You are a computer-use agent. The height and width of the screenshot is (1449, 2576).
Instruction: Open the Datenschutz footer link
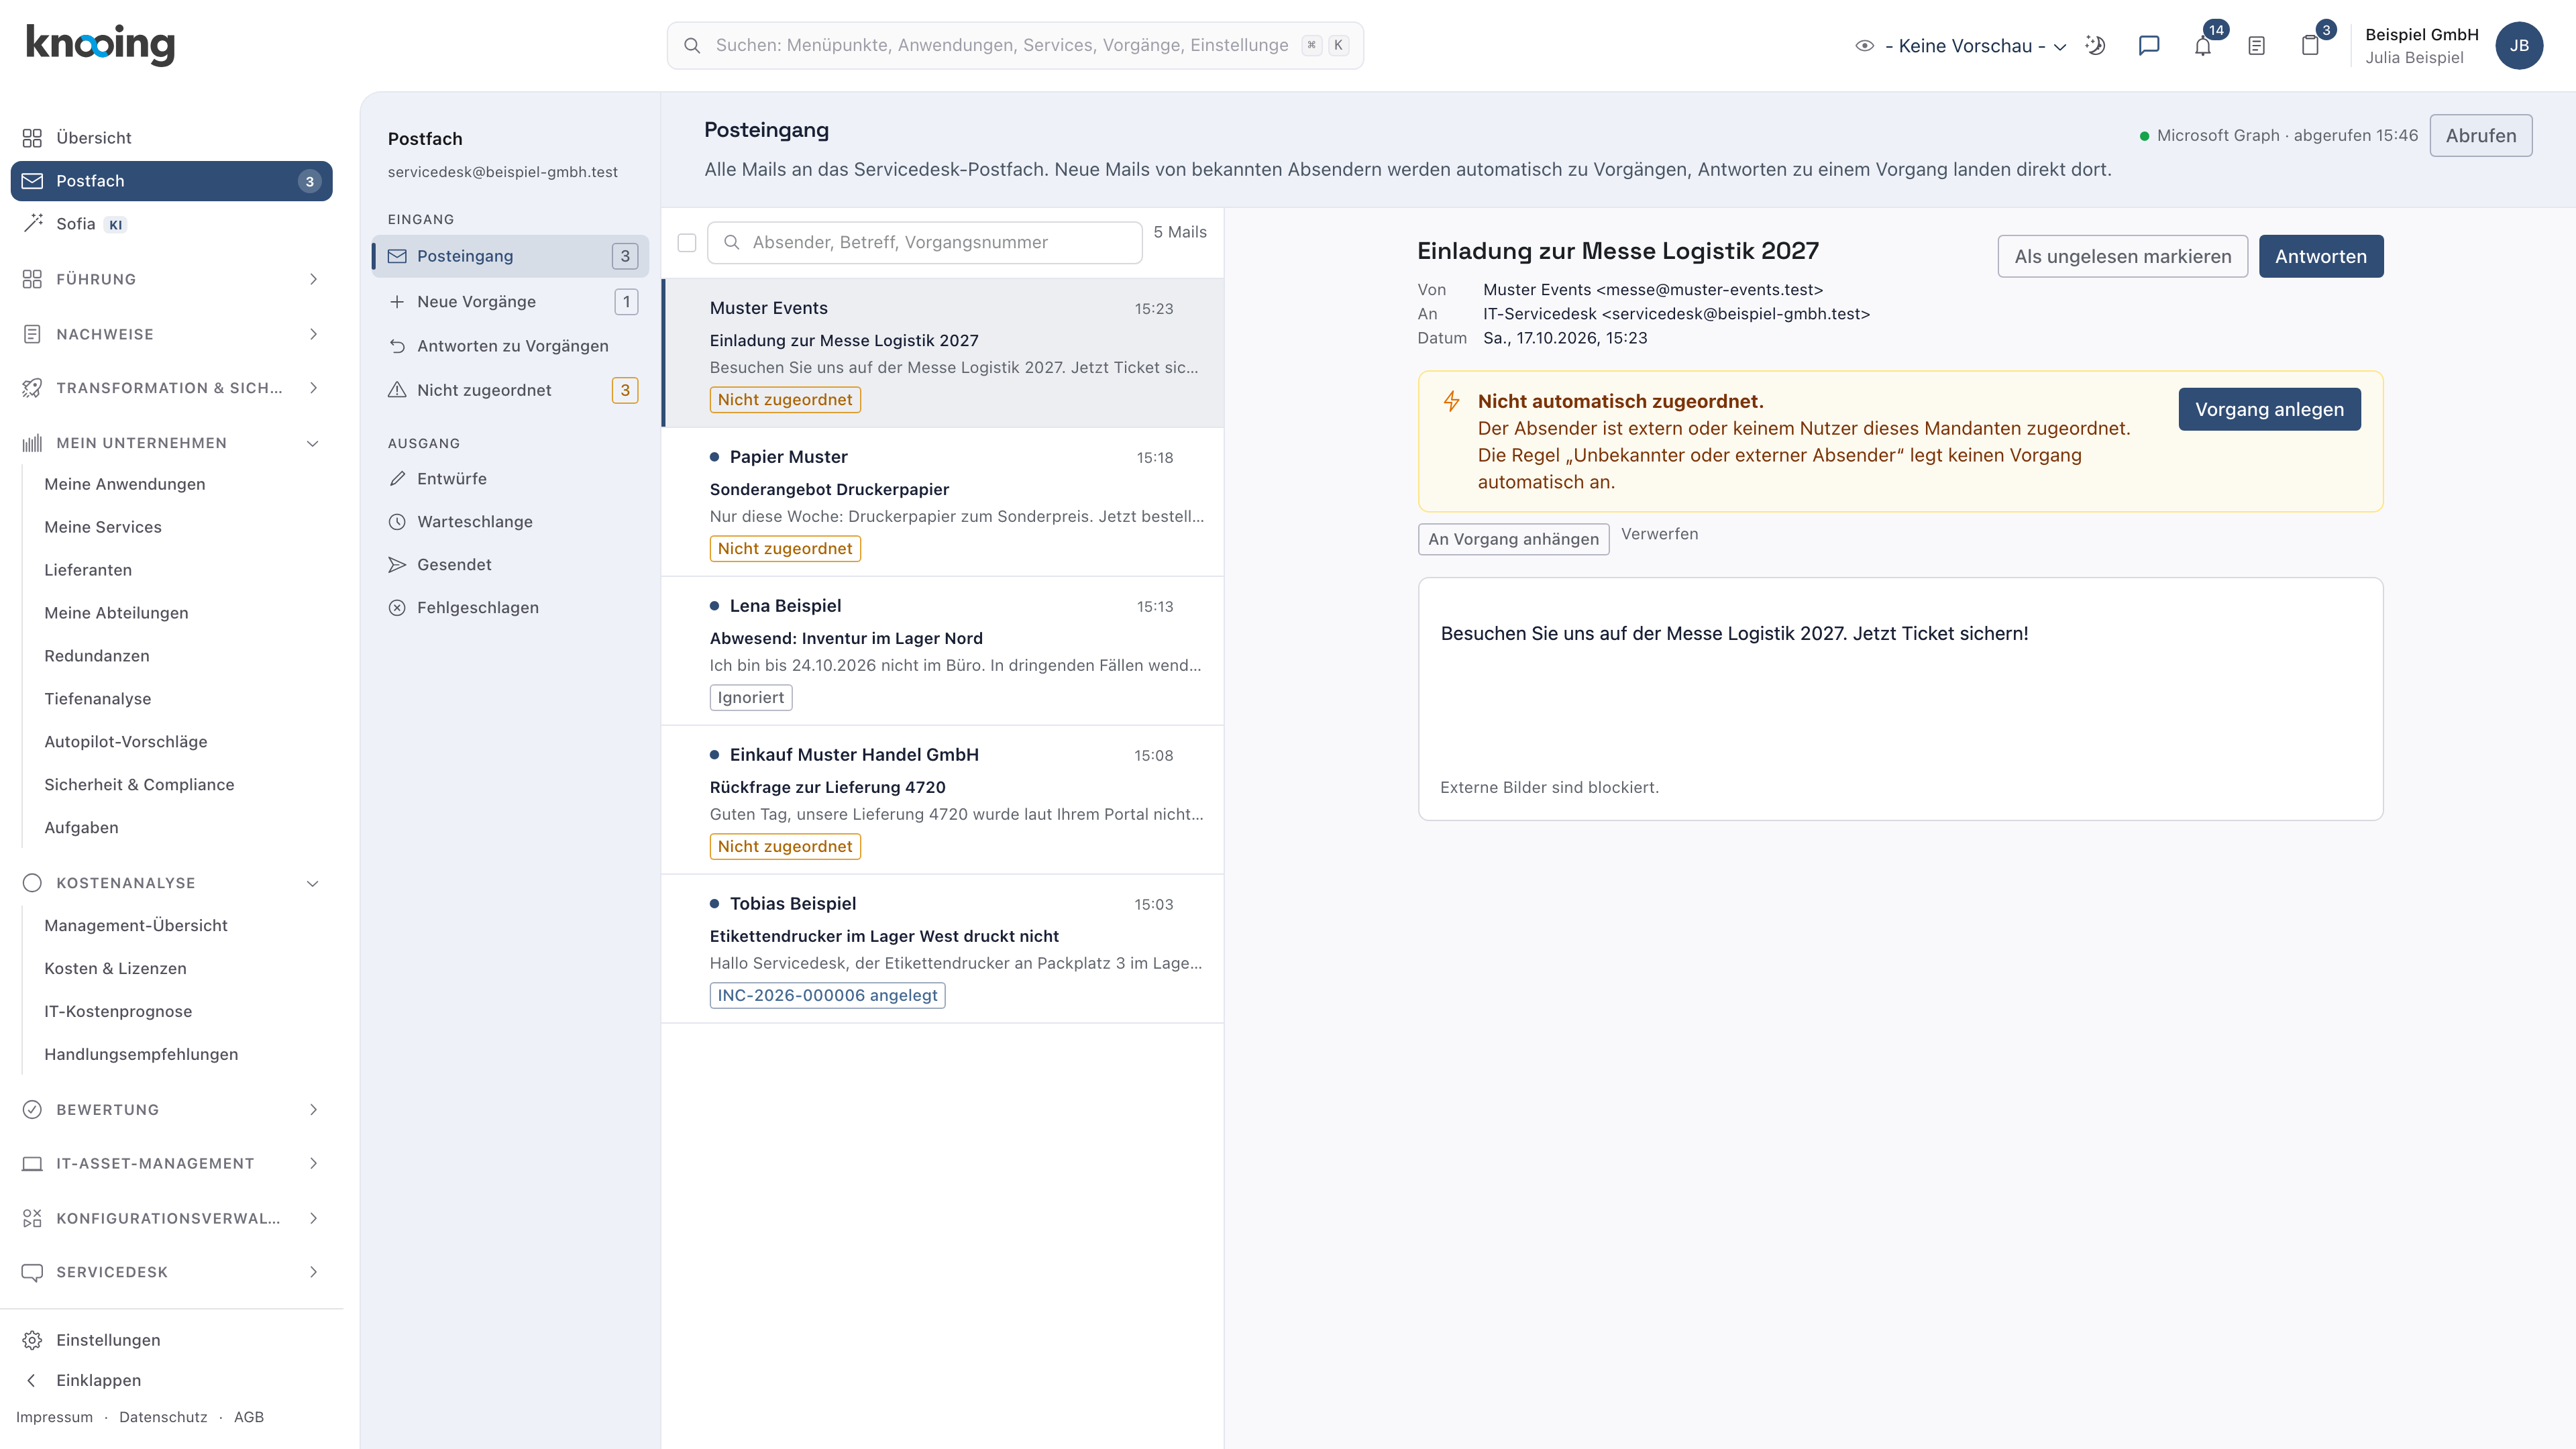[163, 1418]
